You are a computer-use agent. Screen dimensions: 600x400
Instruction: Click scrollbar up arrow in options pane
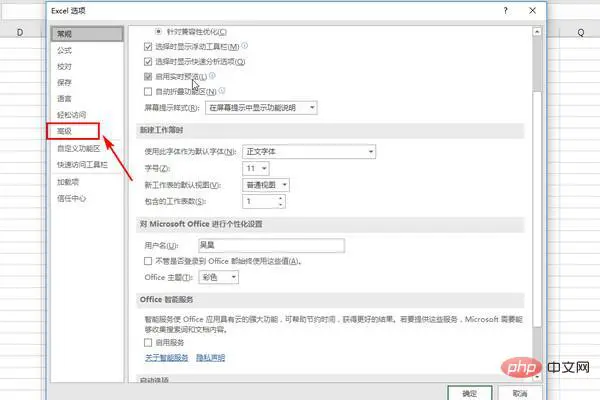click(x=537, y=32)
